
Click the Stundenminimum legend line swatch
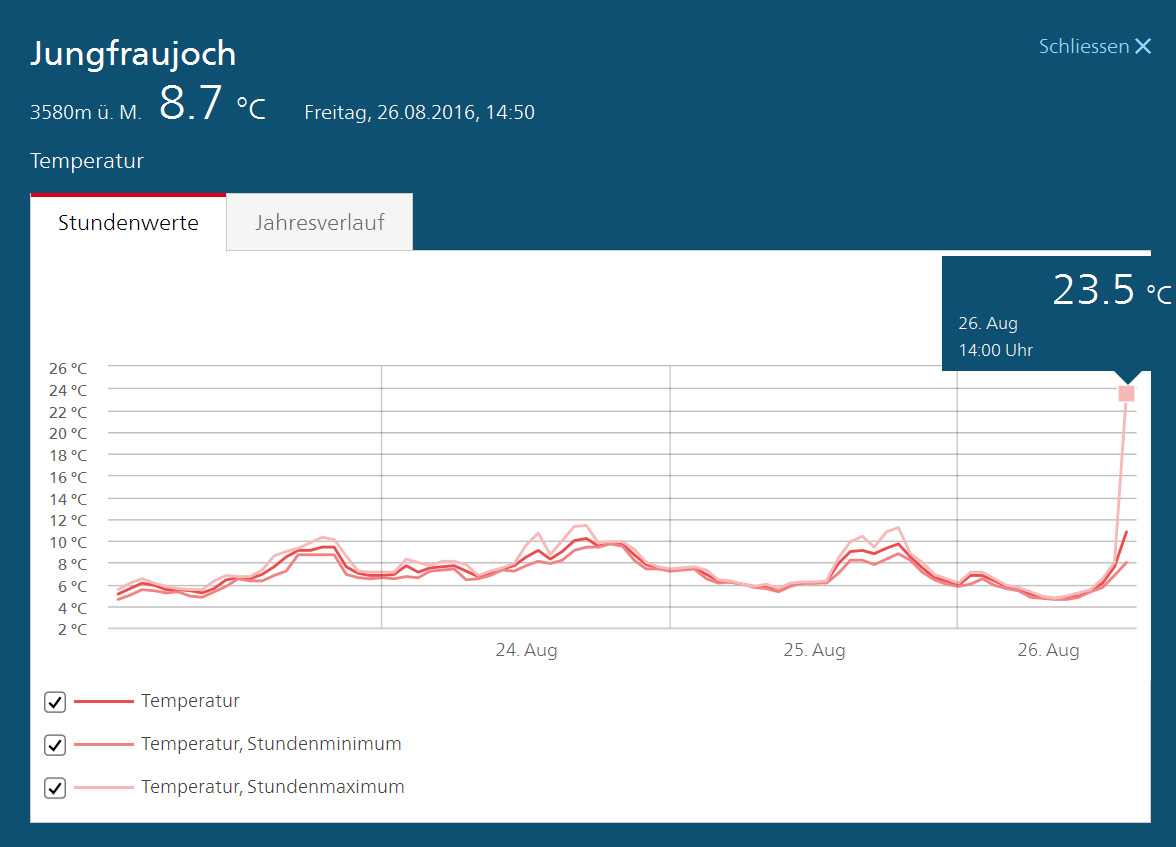tap(103, 745)
